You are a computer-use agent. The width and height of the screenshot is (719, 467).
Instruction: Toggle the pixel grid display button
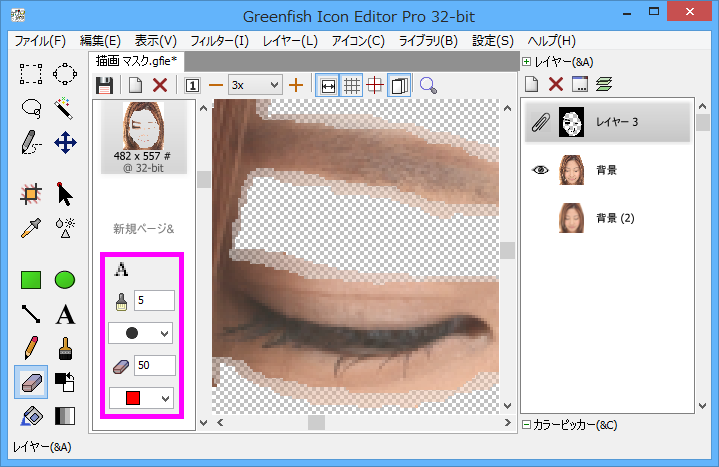coord(351,86)
